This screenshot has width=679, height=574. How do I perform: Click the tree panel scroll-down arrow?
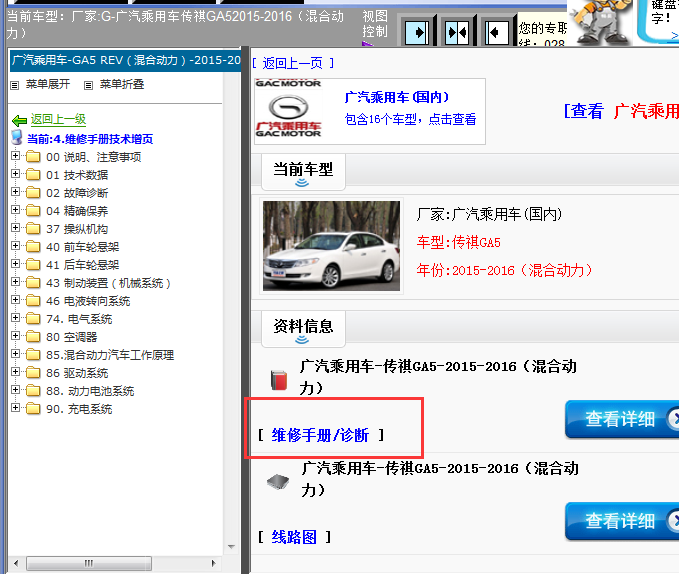[231, 547]
